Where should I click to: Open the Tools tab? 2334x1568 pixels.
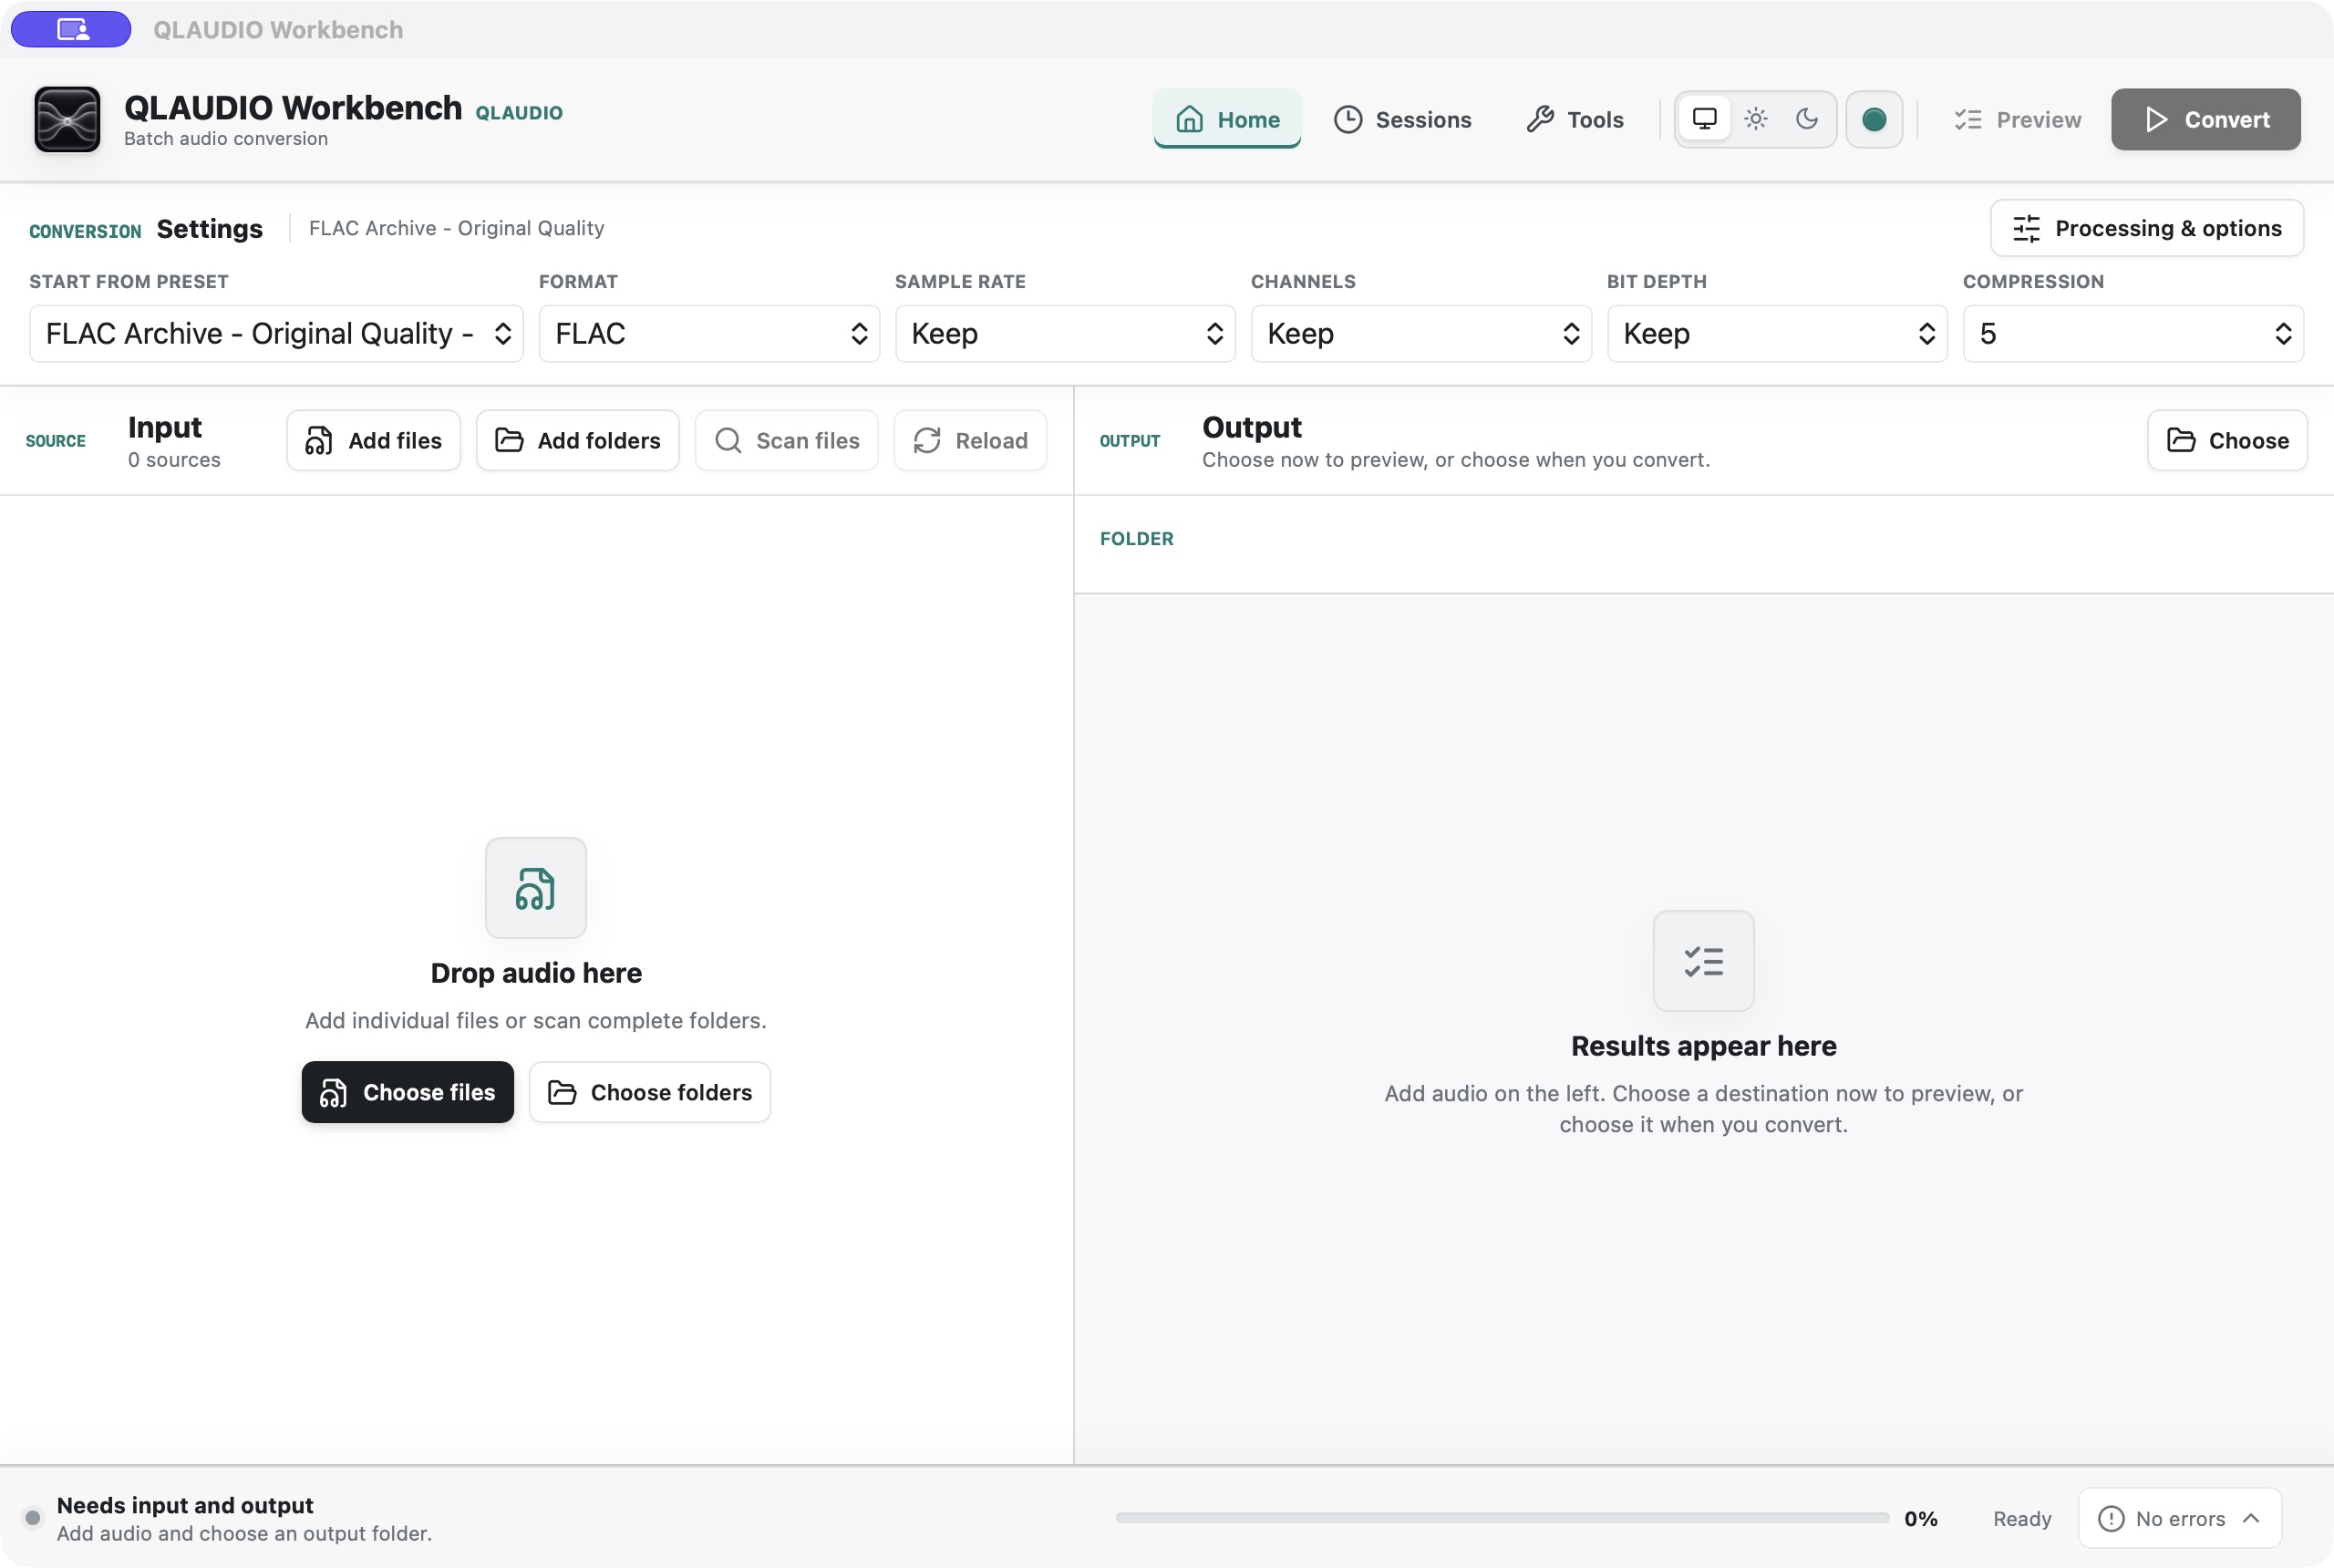tap(1574, 119)
